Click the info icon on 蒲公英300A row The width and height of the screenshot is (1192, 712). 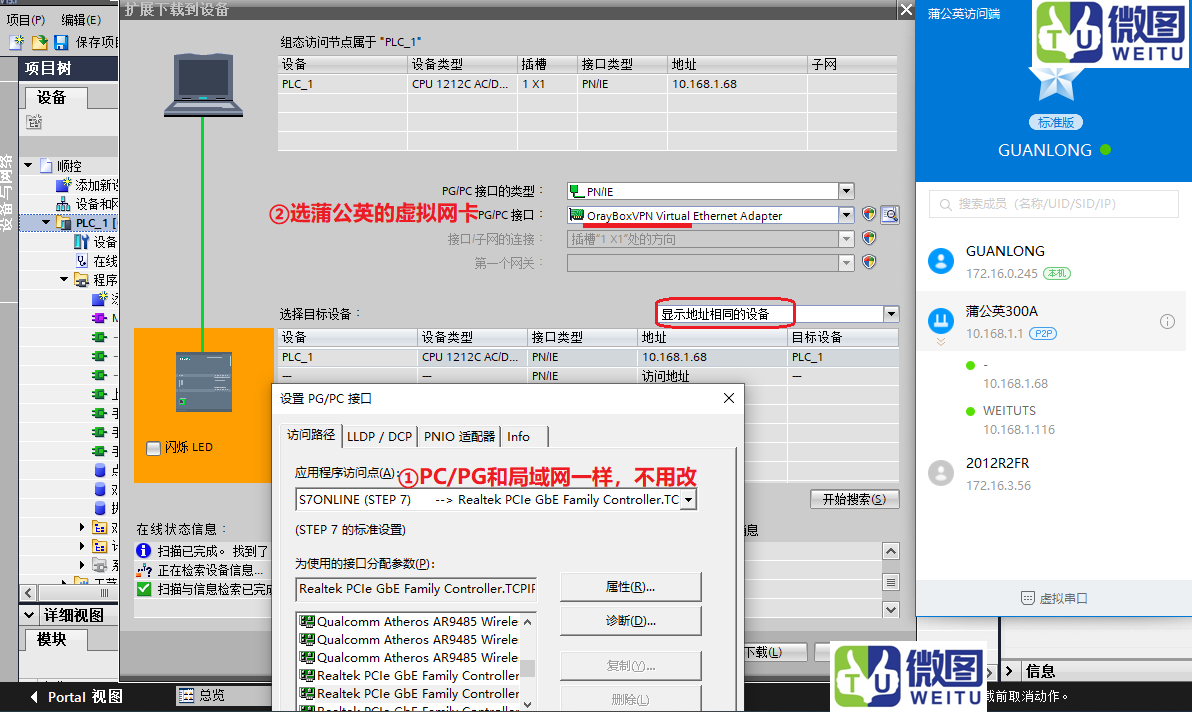point(1167,321)
